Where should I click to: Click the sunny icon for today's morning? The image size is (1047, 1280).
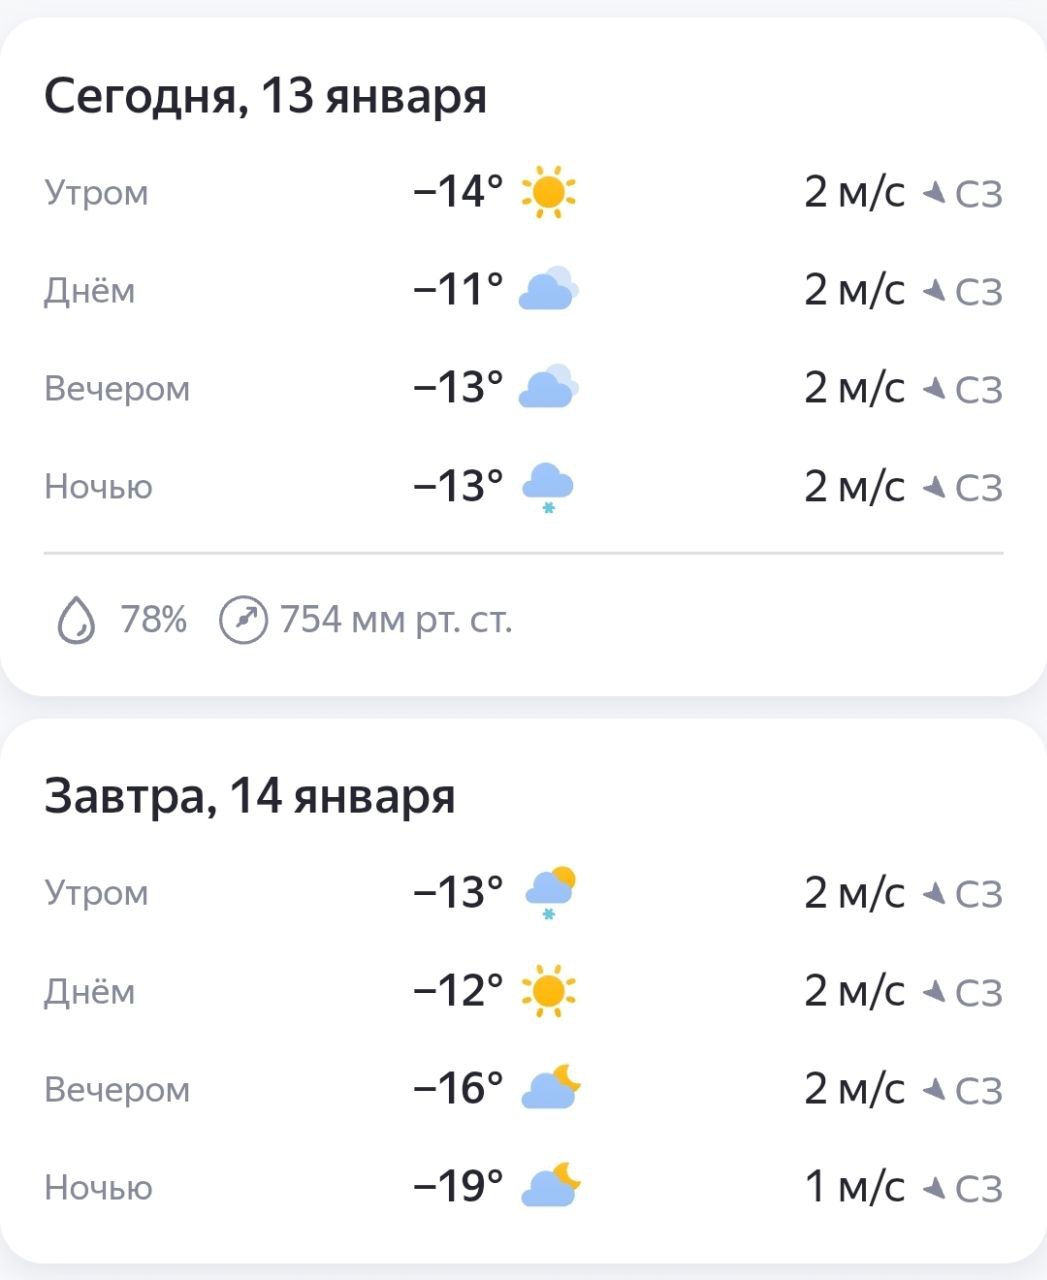point(548,191)
